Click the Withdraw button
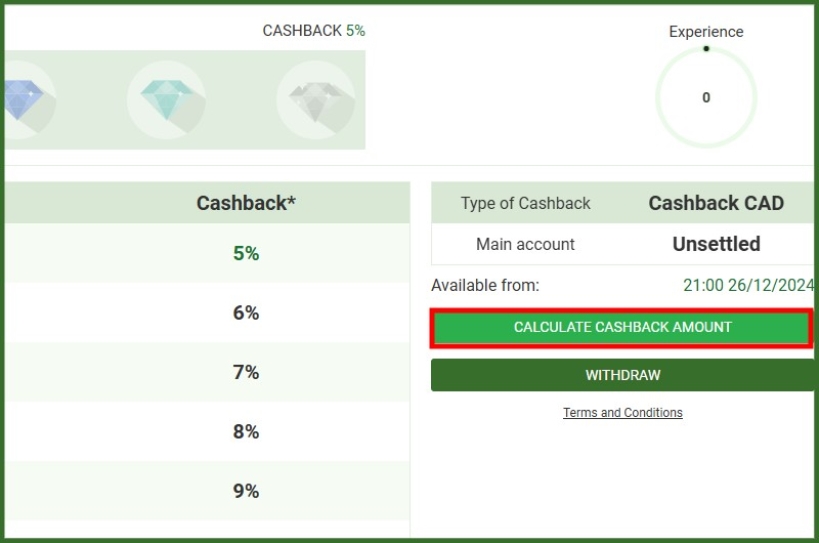This screenshot has width=819, height=543. tap(622, 375)
